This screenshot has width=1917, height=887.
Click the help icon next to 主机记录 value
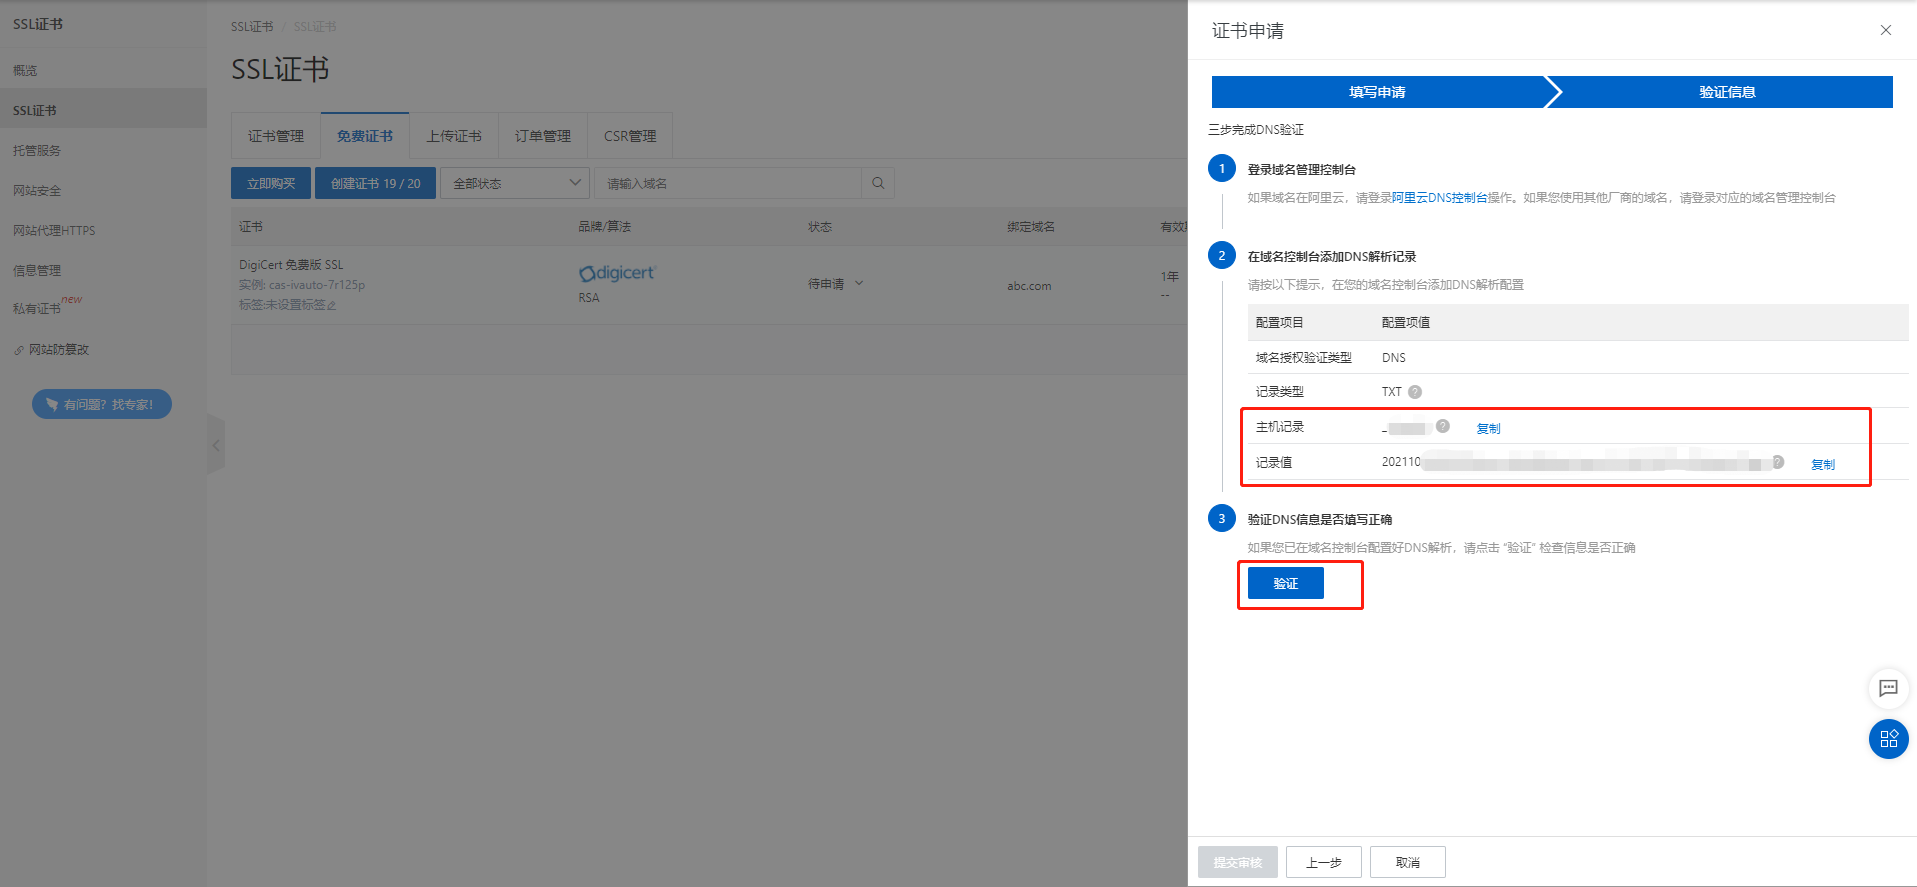[x=1443, y=426]
